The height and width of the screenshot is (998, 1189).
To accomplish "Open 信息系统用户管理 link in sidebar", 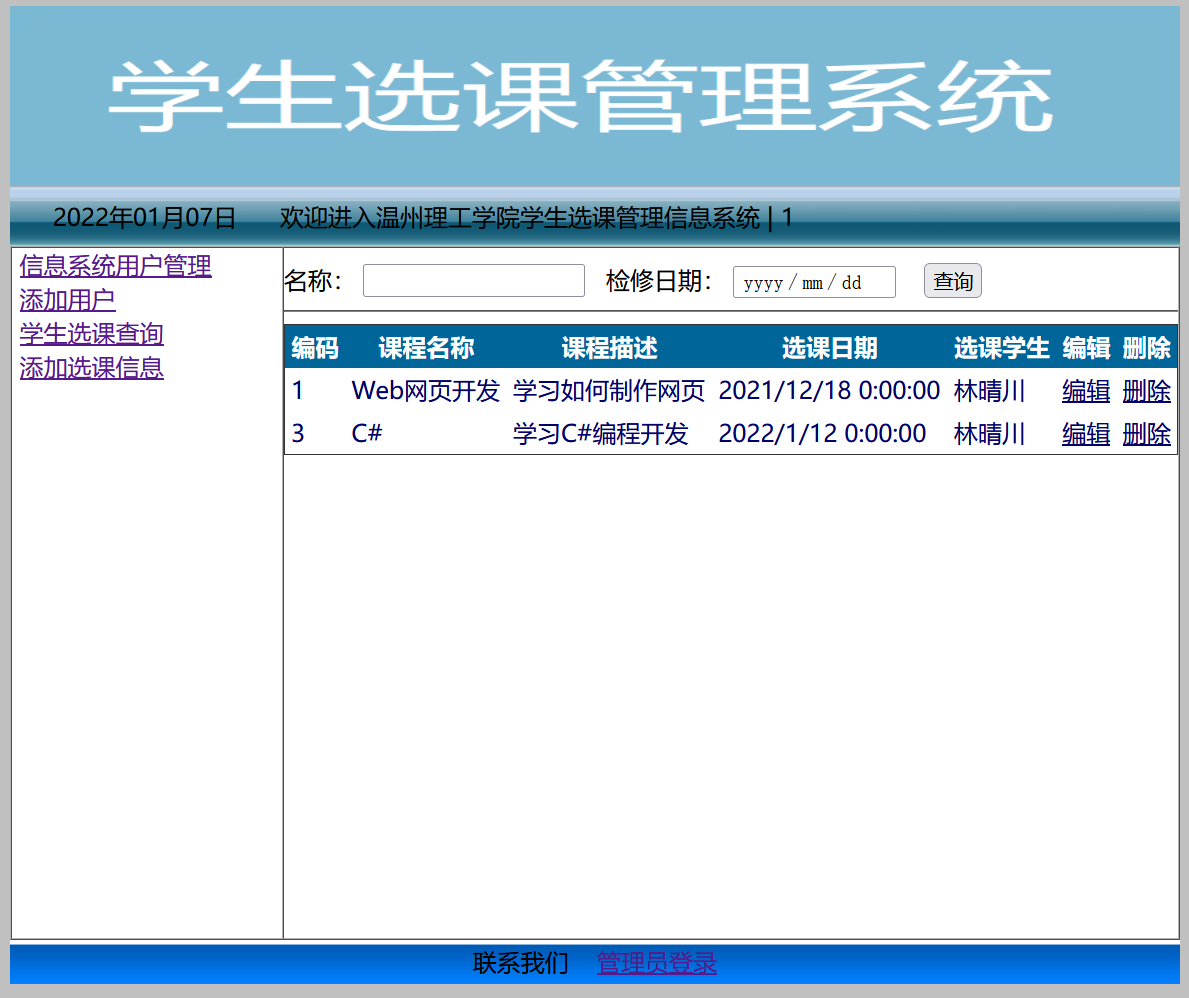I will coord(115,266).
